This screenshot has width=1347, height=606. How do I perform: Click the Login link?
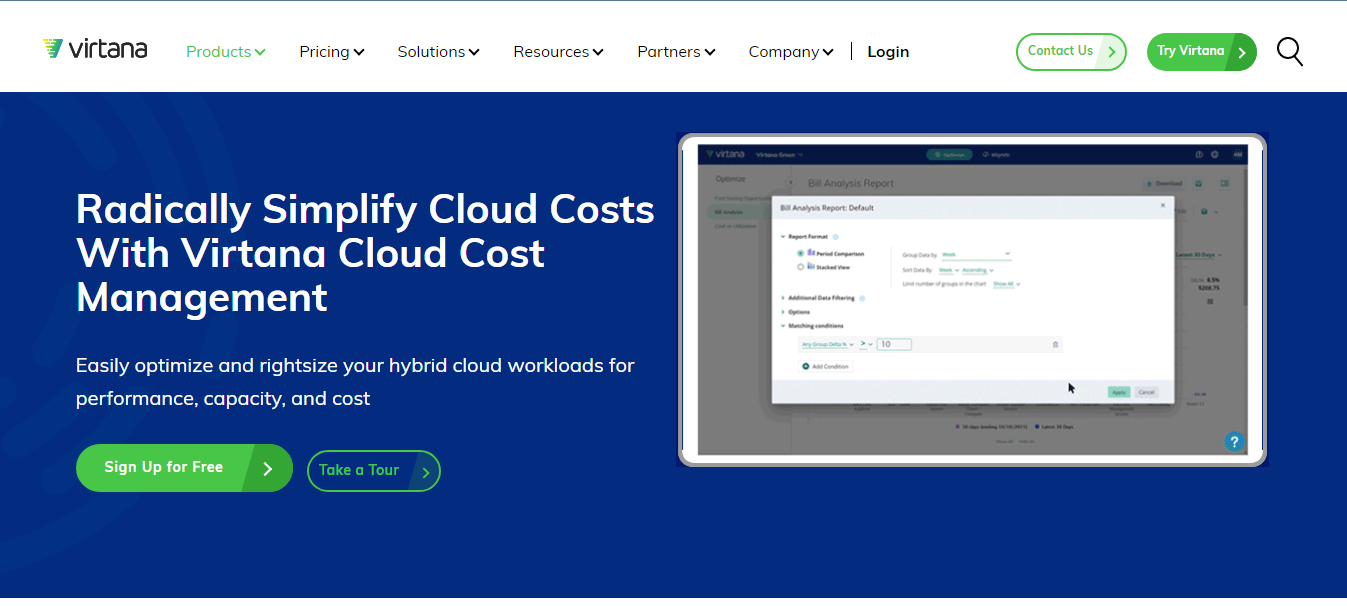point(888,52)
